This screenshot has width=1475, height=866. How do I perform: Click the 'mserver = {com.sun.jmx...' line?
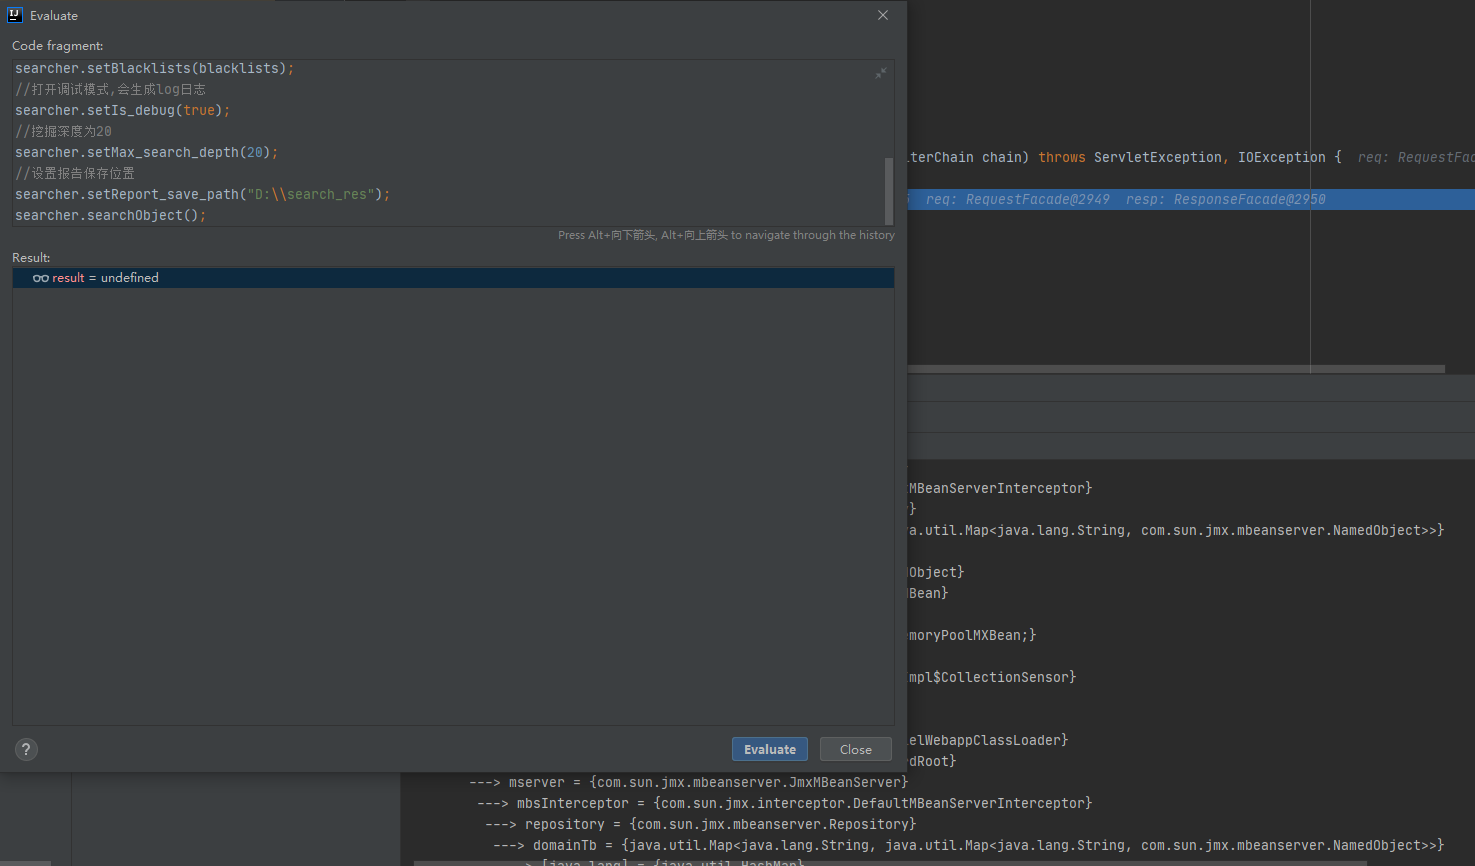688,782
